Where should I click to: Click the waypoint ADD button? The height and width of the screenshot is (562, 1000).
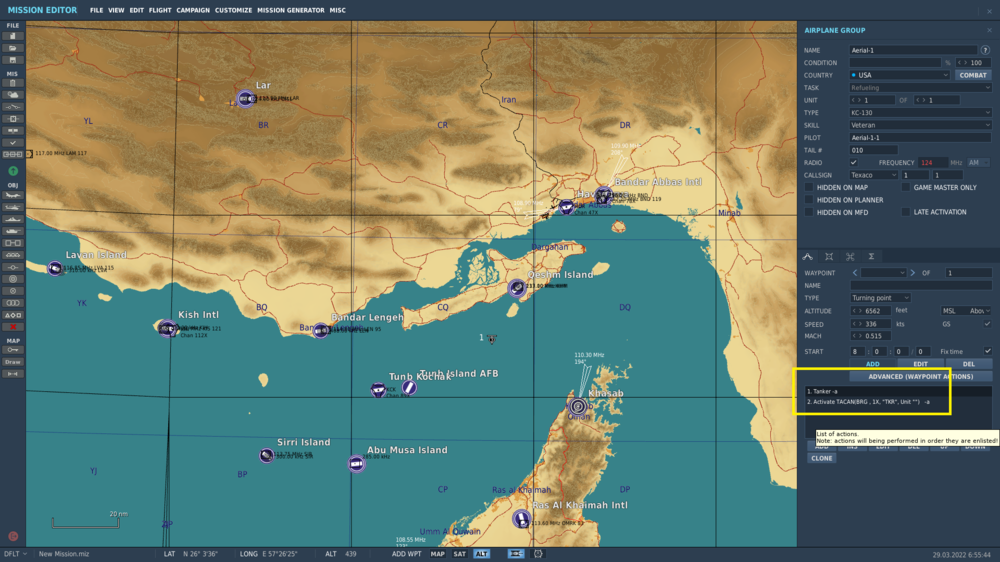pos(872,364)
